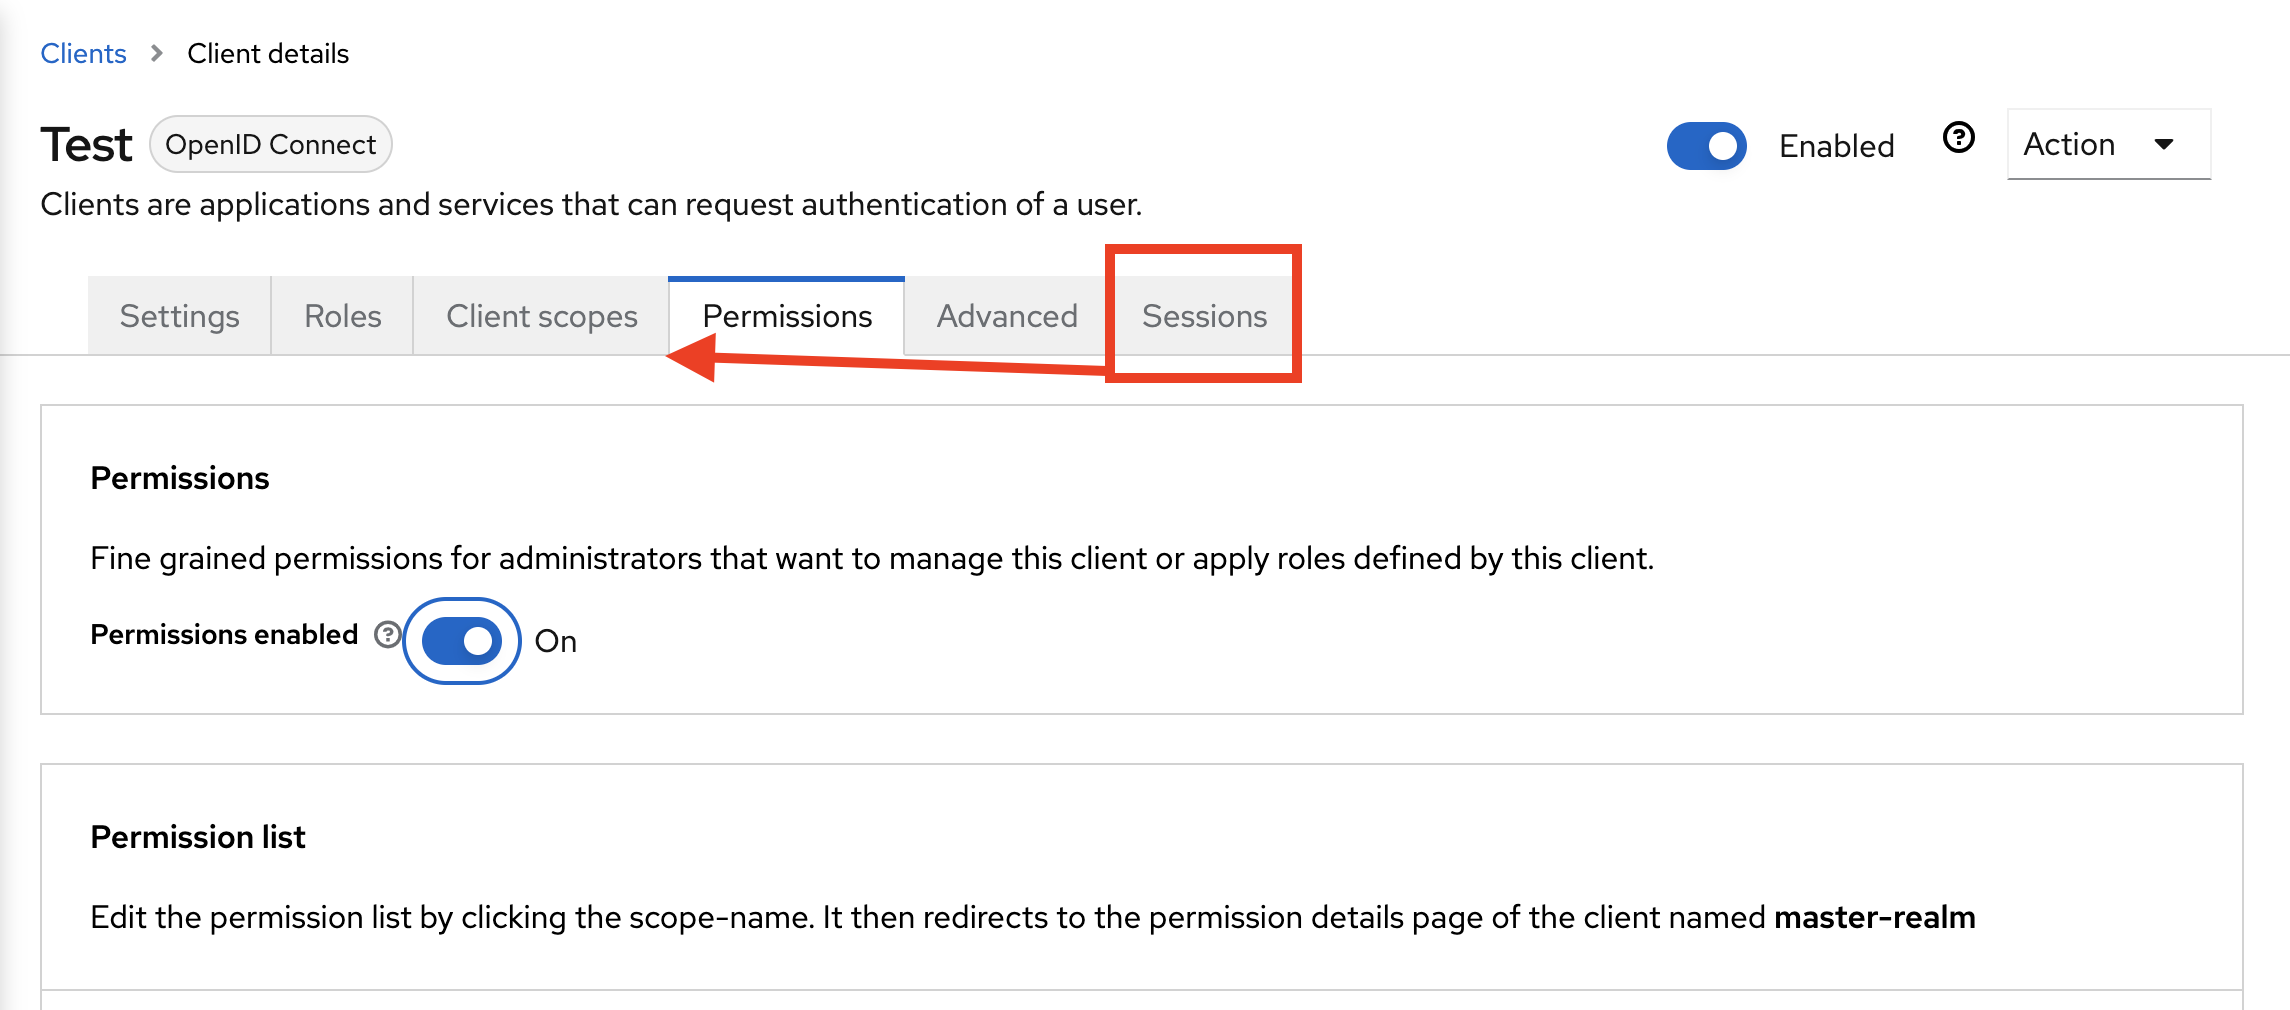Click the client name heading Test

click(x=86, y=142)
